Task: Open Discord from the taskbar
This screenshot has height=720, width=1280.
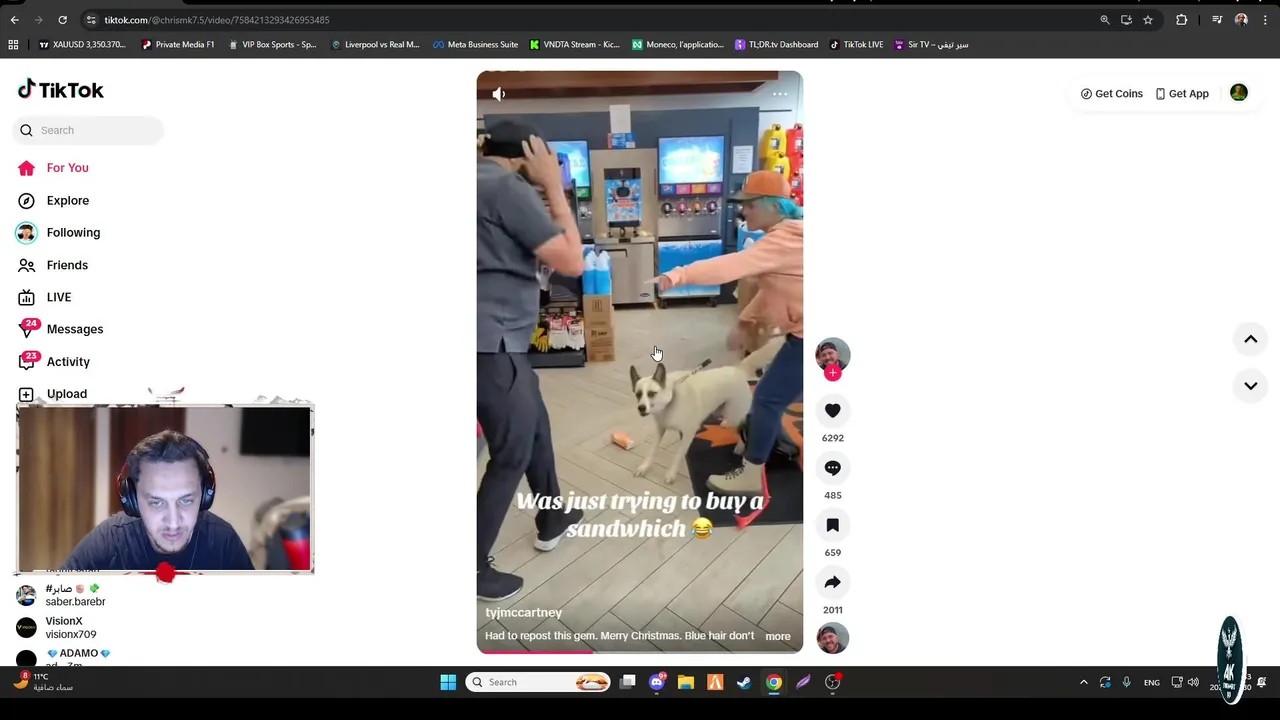Action: pyautogui.click(x=657, y=682)
